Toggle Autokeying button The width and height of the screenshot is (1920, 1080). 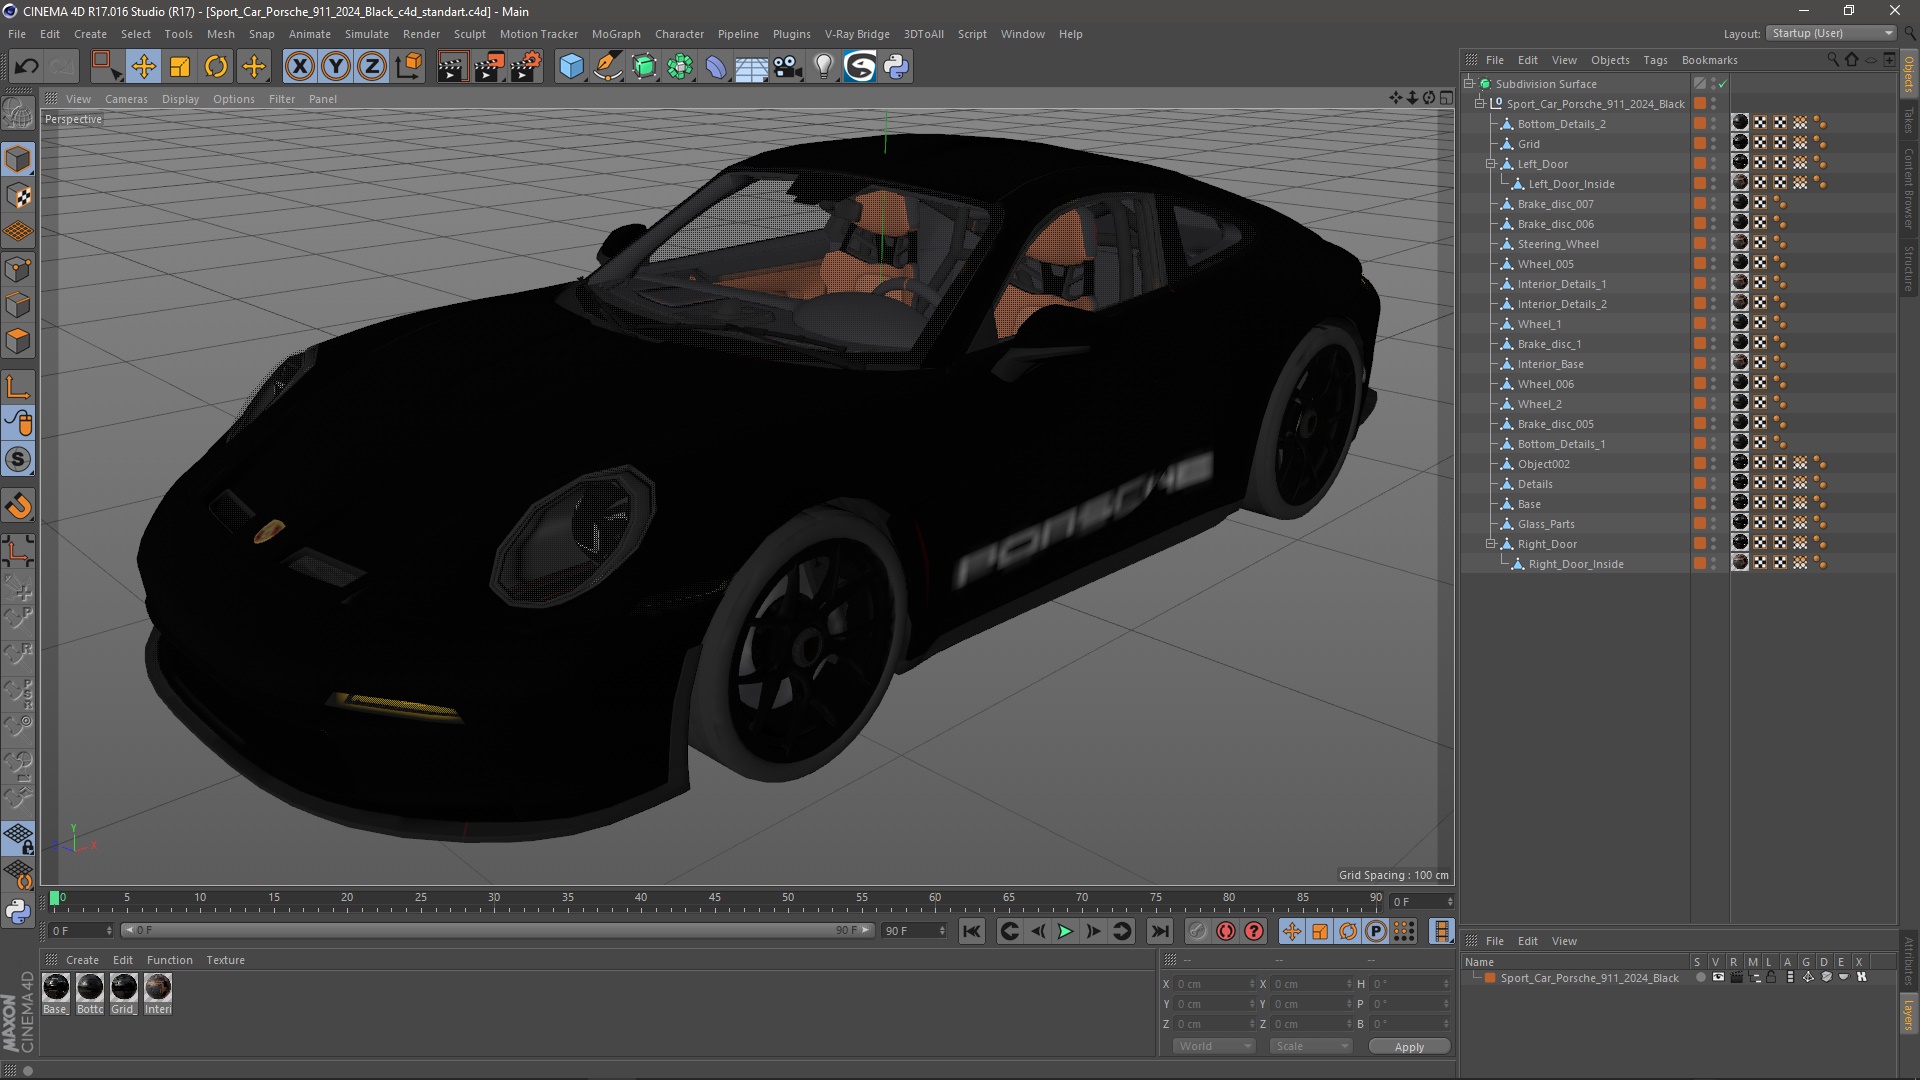click(1226, 931)
